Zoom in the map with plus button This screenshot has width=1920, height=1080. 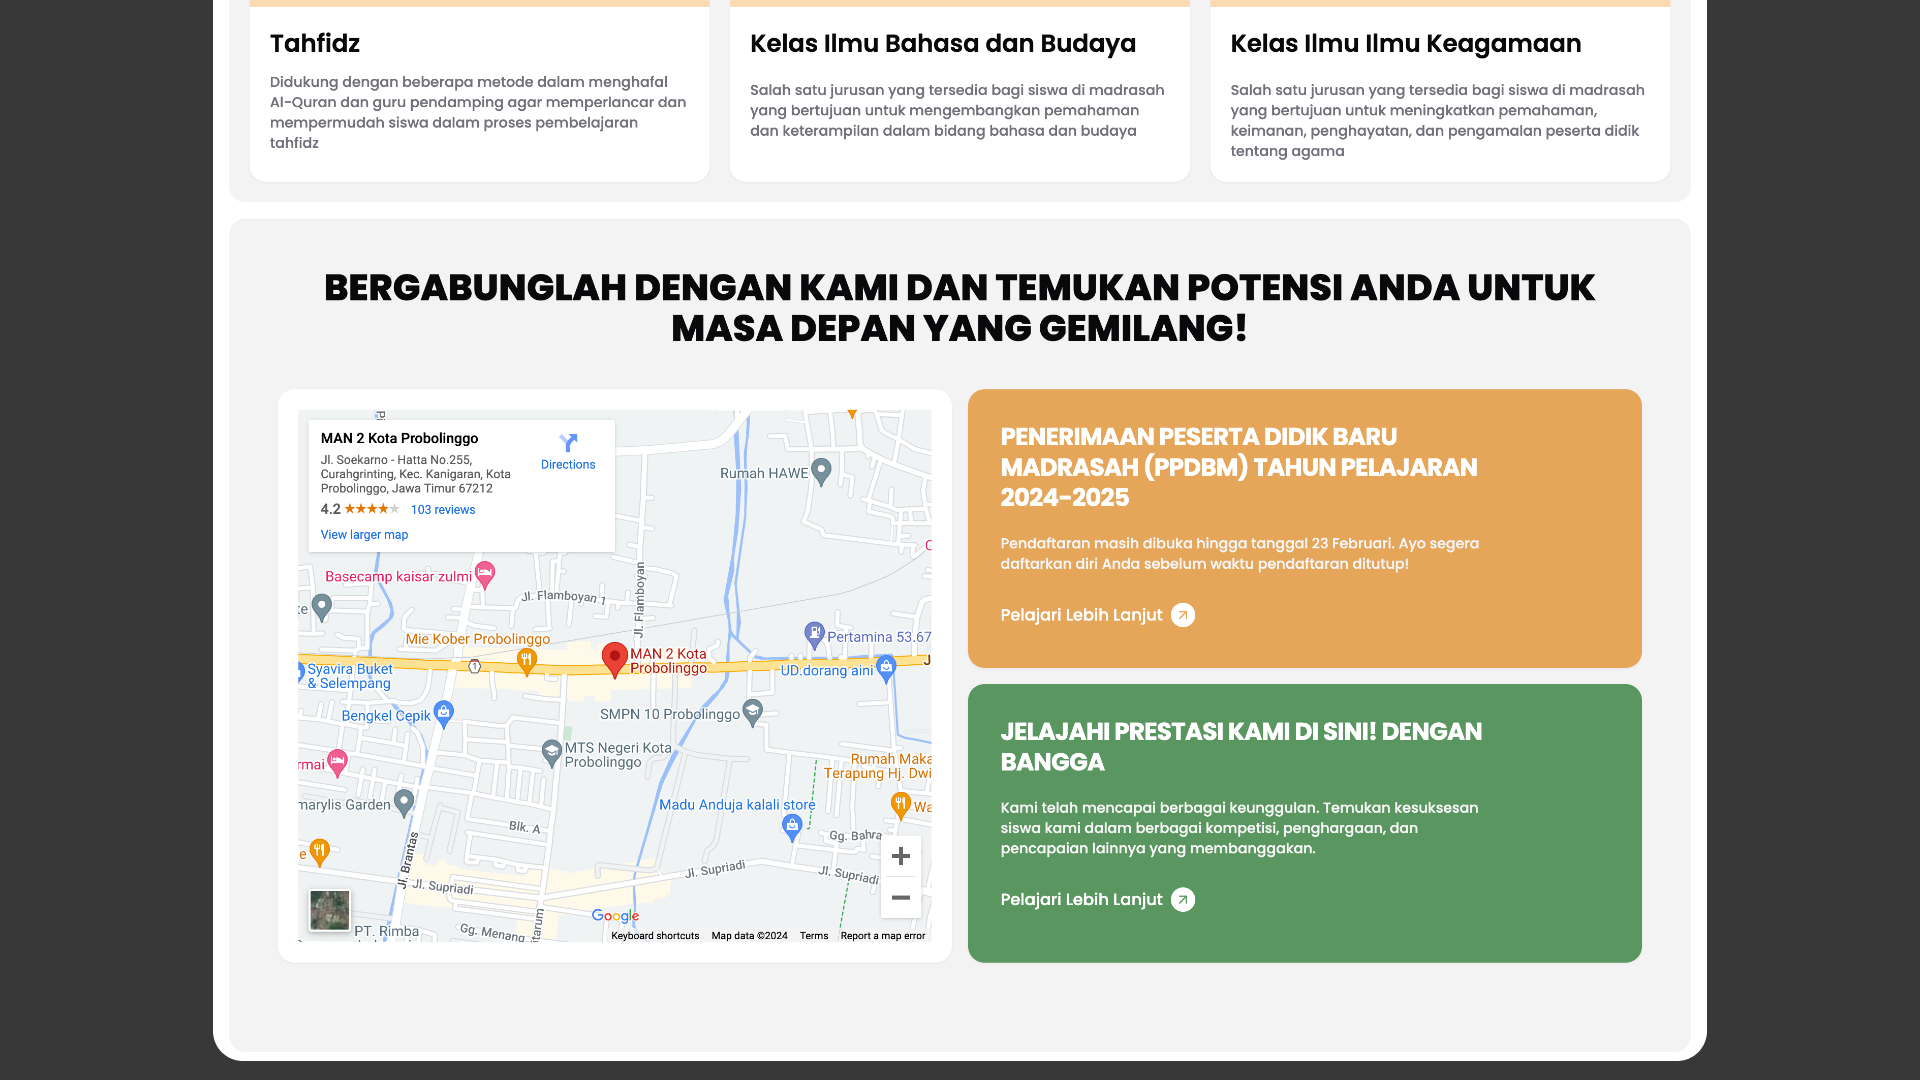point(900,856)
